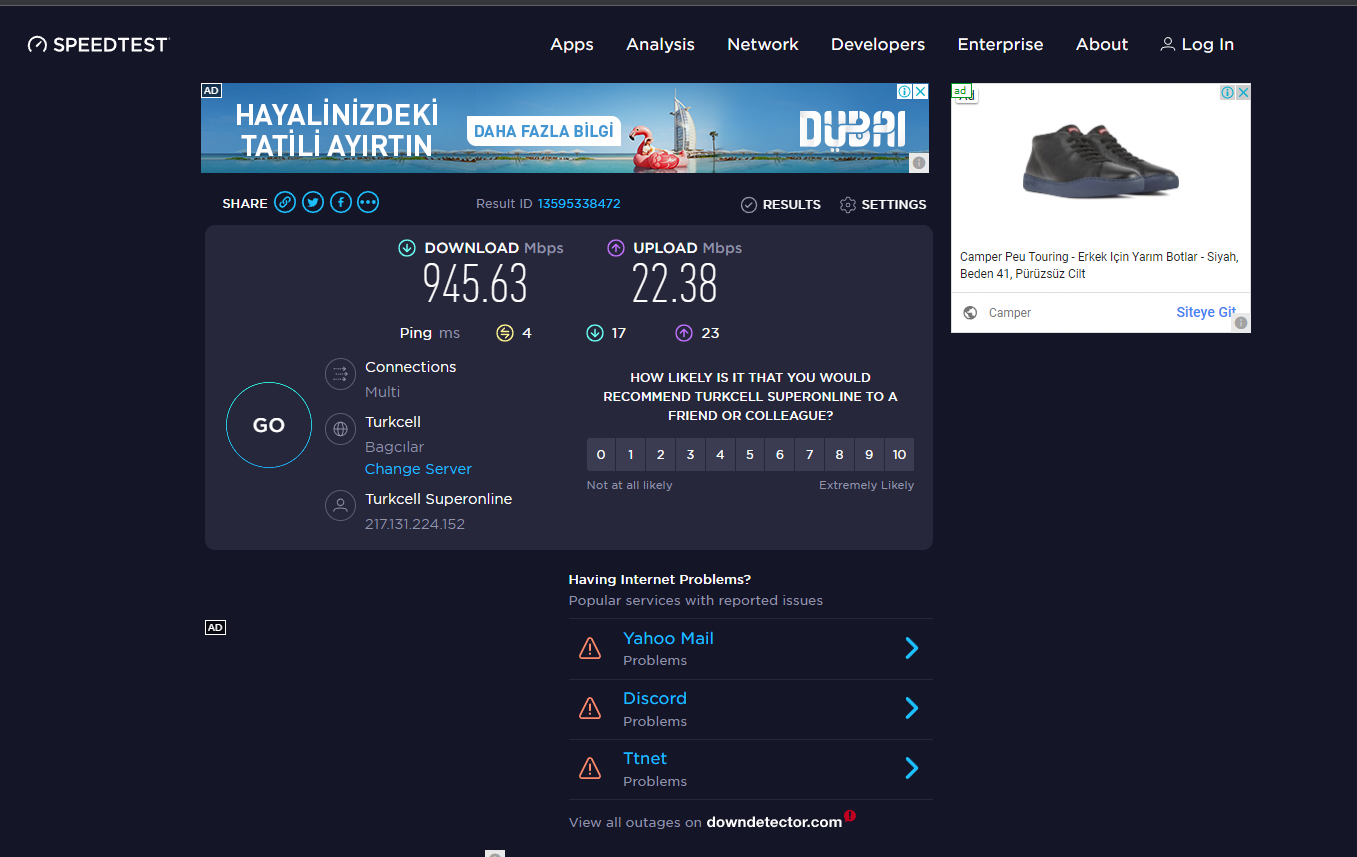The height and width of the screenshot is (857, 1357).
Task: Click the Turkcell server globe icon
Action: coord(340,429)
